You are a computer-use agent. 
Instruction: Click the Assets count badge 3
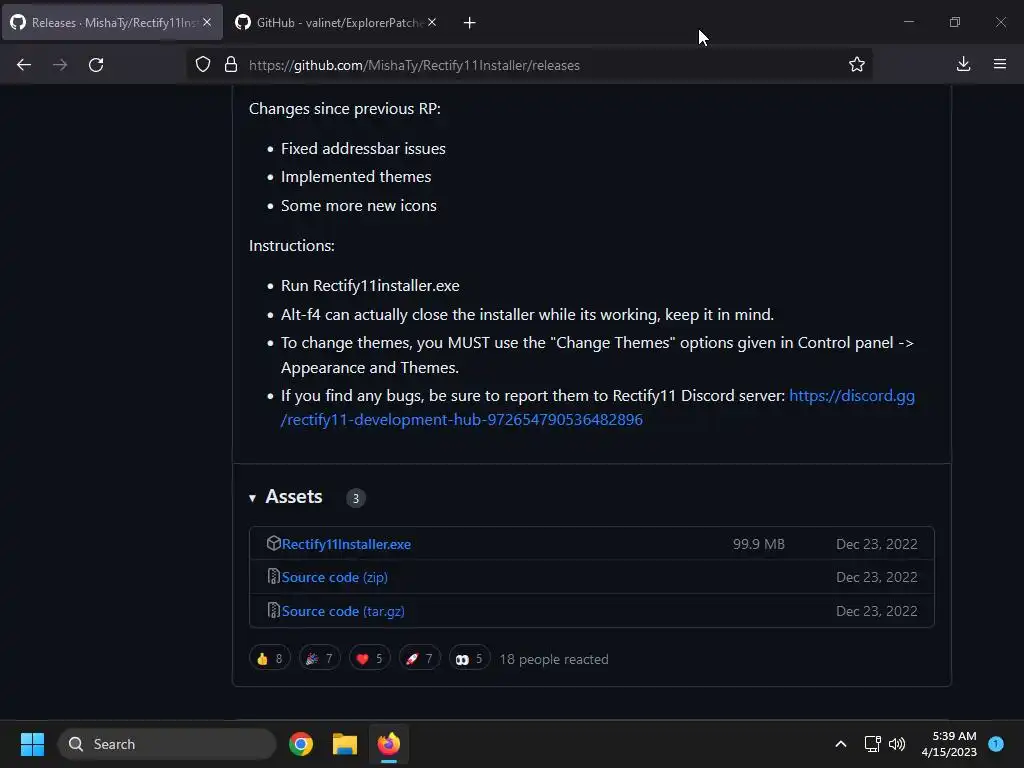coord(356,498)
